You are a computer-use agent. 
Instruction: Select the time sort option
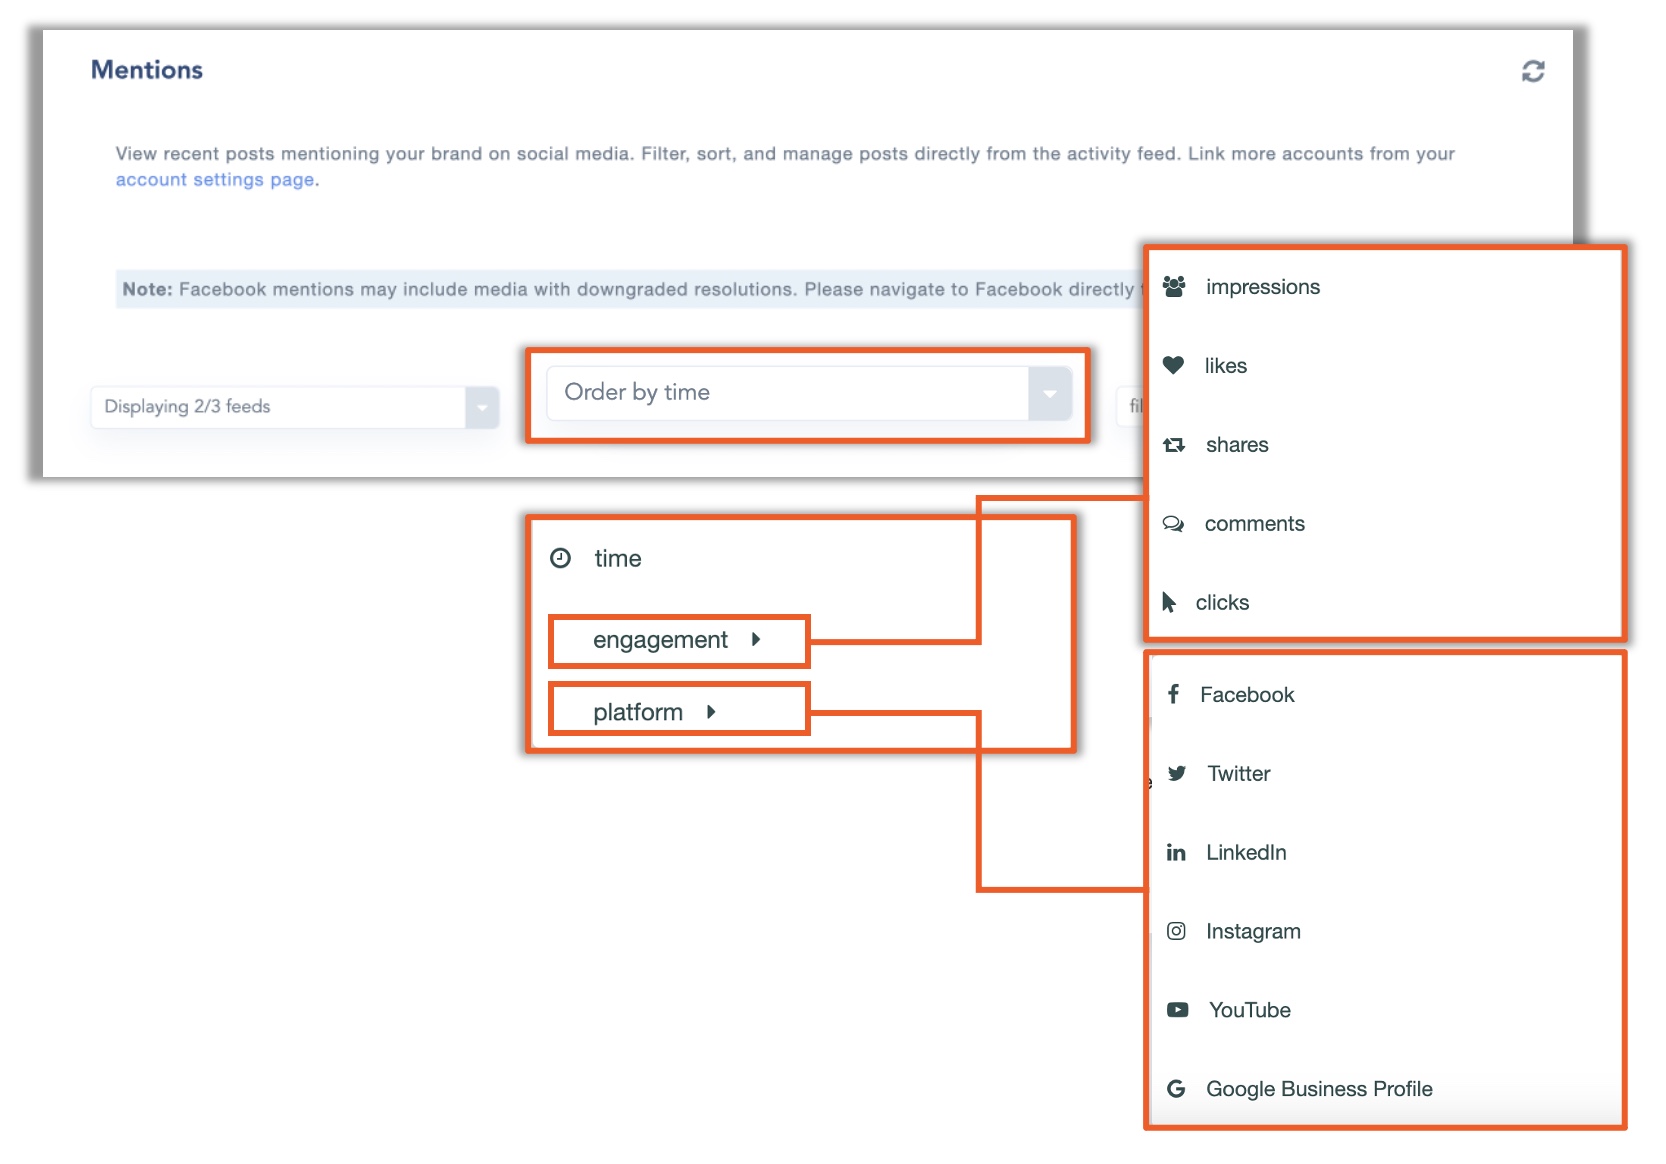[616, 558]
